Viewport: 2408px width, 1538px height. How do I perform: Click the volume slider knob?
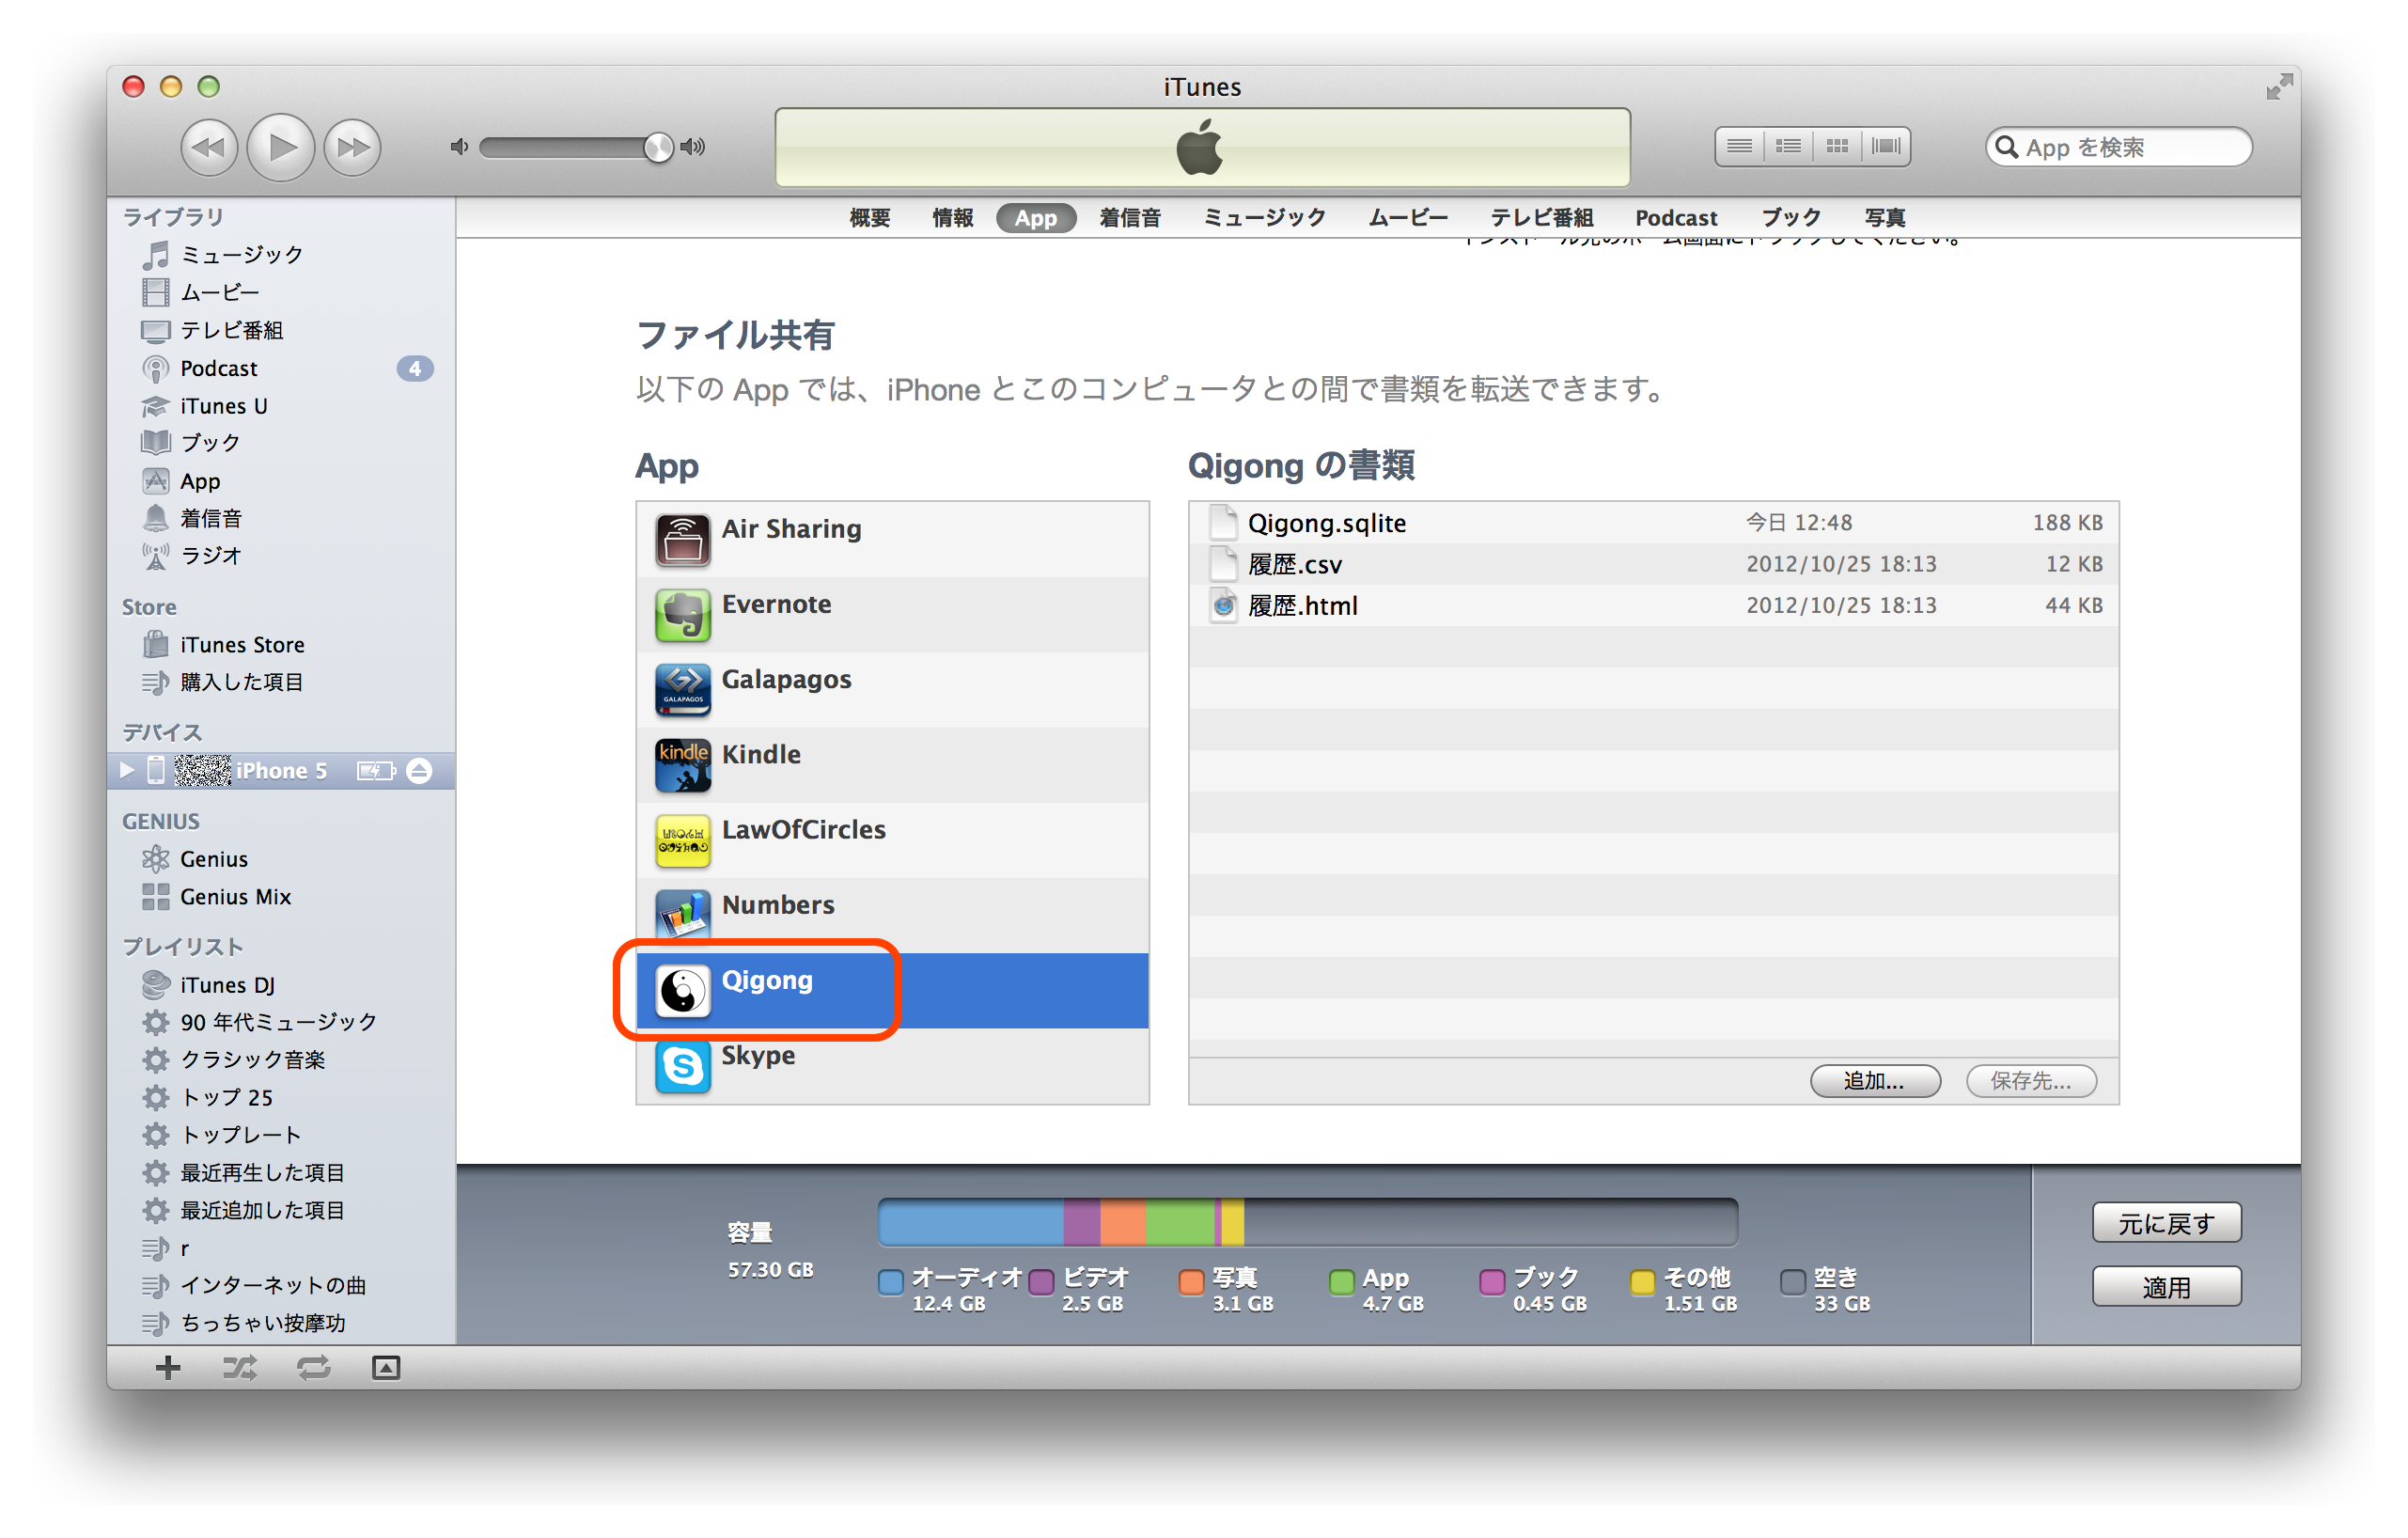(x=658, y=147)
